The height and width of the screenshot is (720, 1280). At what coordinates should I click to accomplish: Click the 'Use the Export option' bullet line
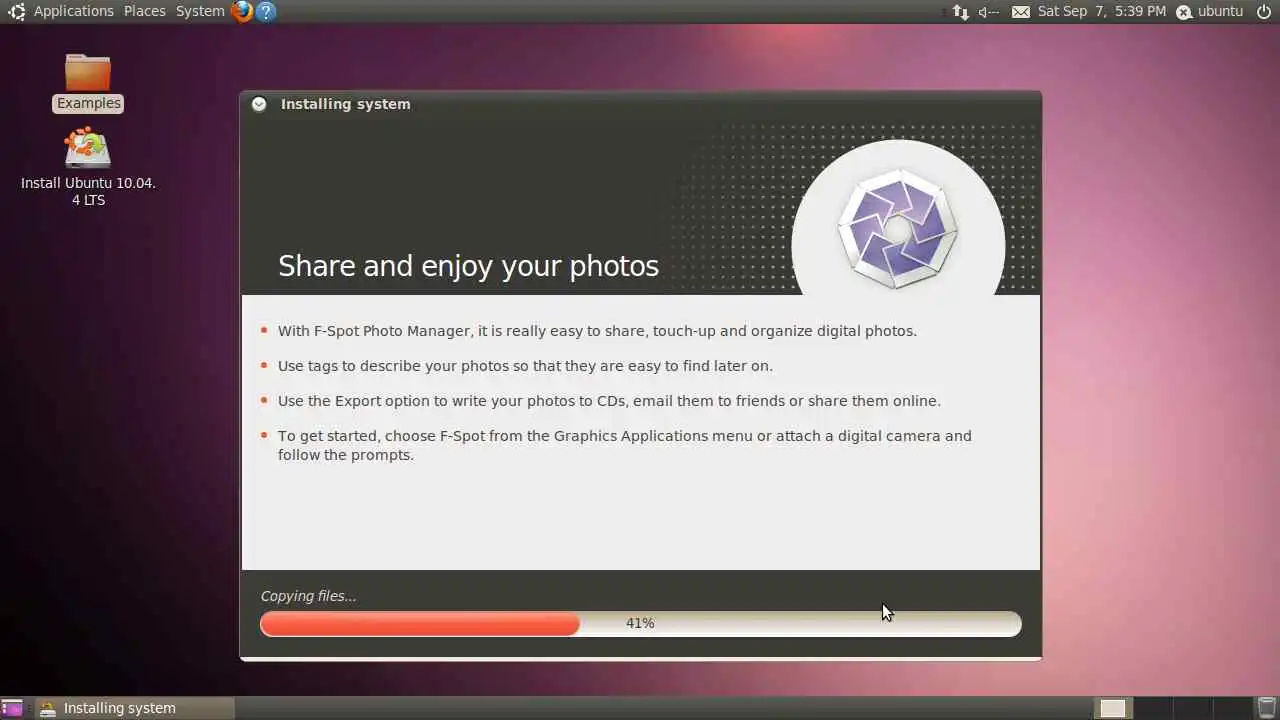point(609,401)
